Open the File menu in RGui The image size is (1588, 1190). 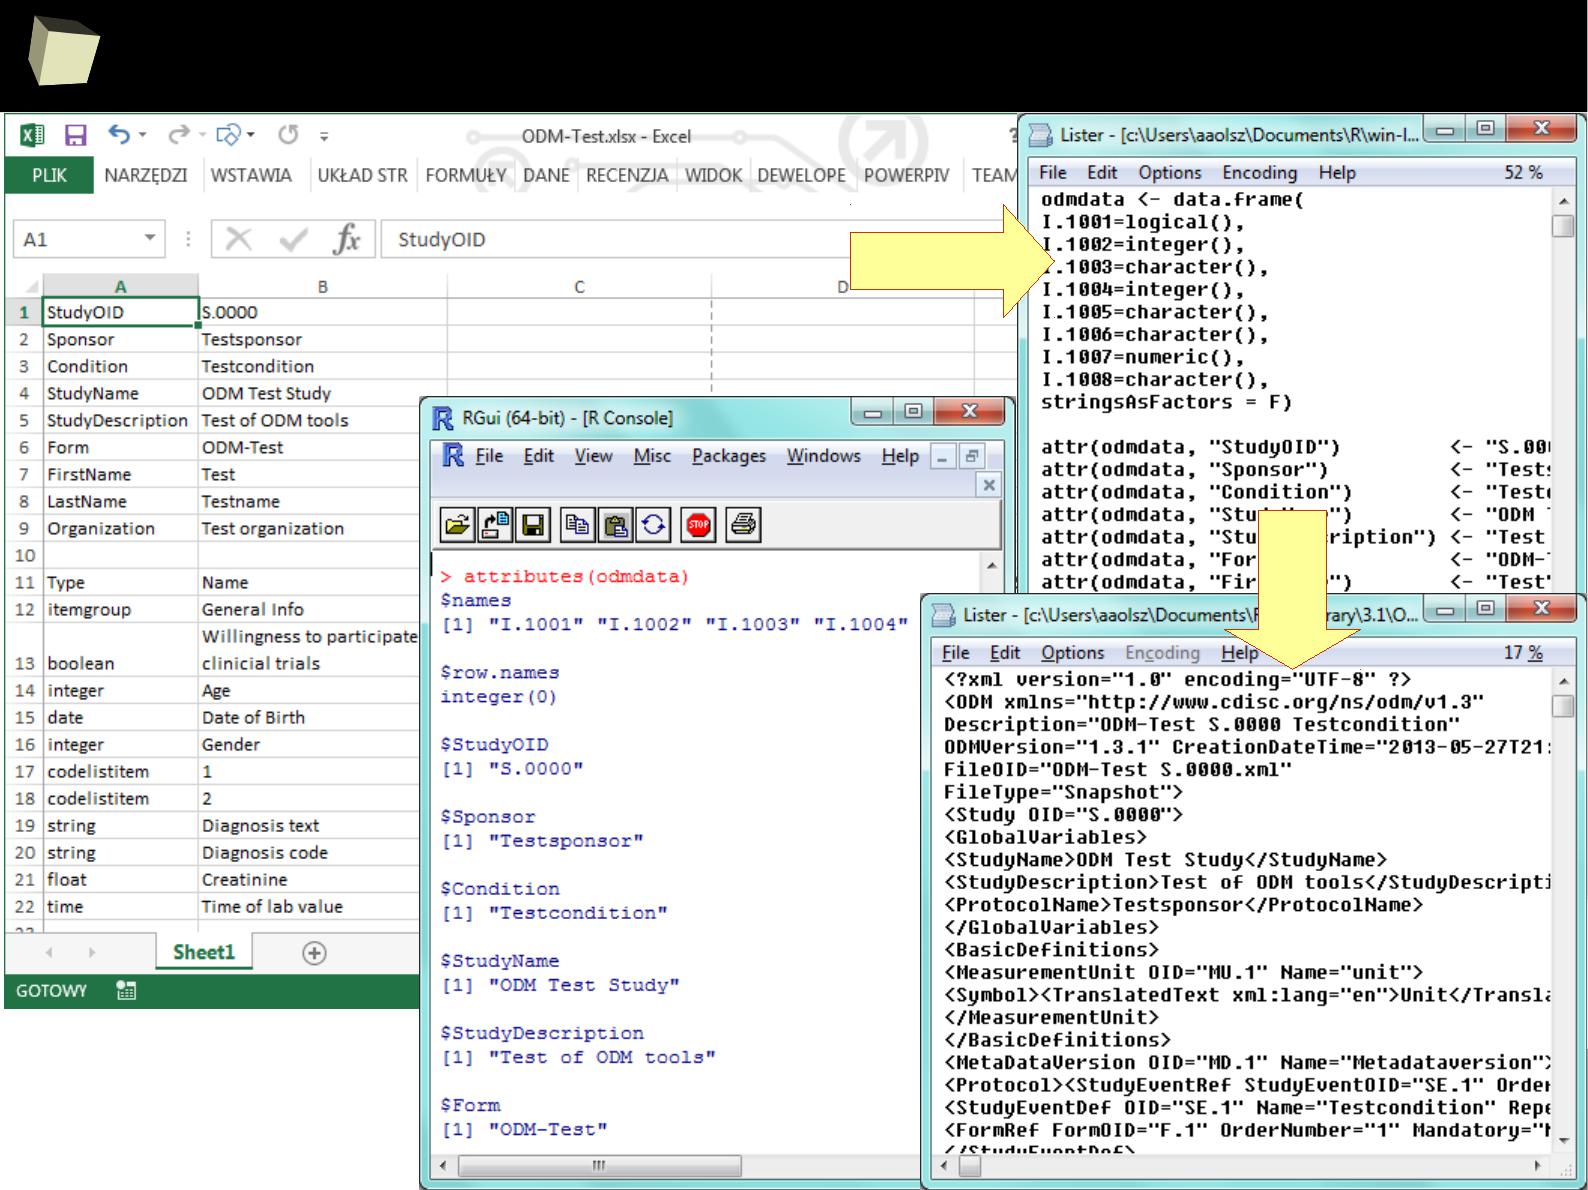click(489, 456)
